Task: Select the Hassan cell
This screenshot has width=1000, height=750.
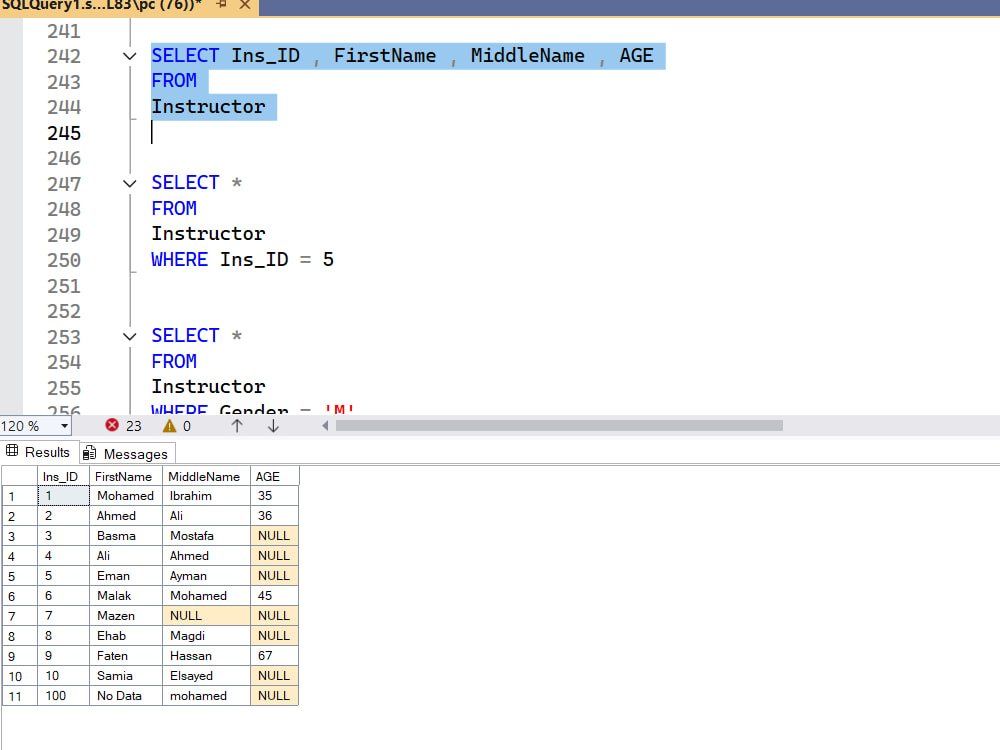Action: [206, 656]
